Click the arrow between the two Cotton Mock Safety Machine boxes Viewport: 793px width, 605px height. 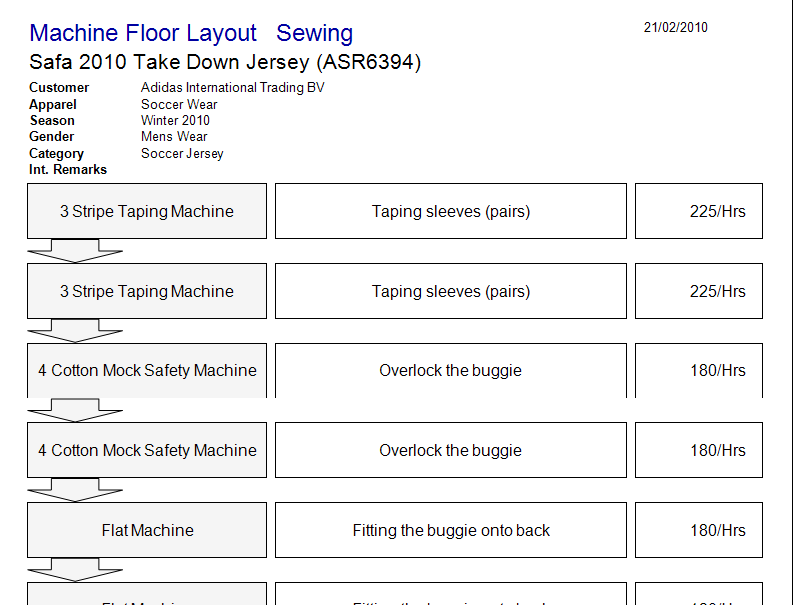pos(75,410)
